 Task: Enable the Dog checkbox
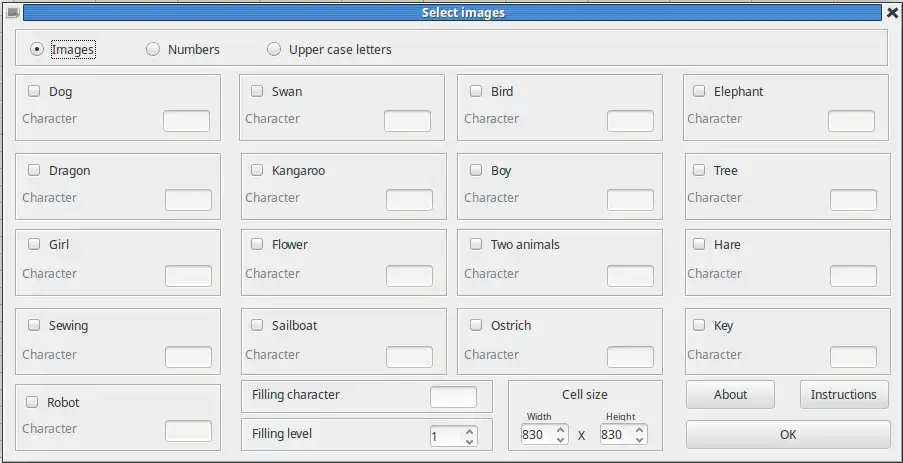click(x=34, y=91)
